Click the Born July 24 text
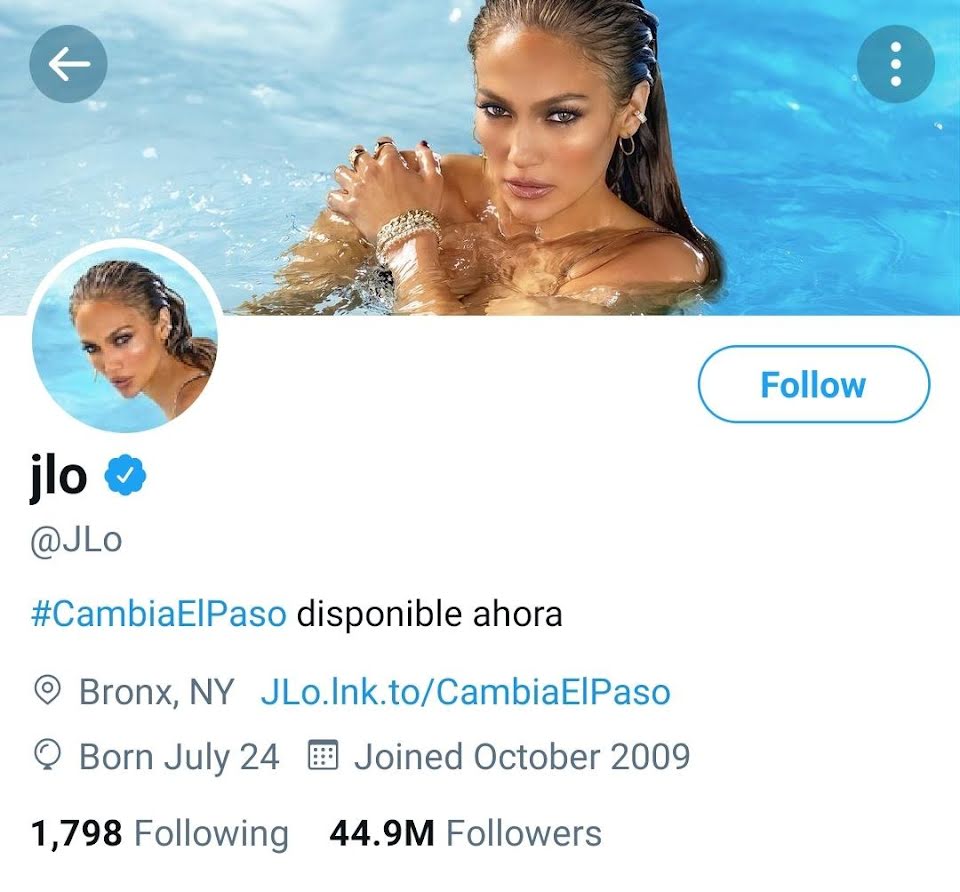 coord(179,757)
